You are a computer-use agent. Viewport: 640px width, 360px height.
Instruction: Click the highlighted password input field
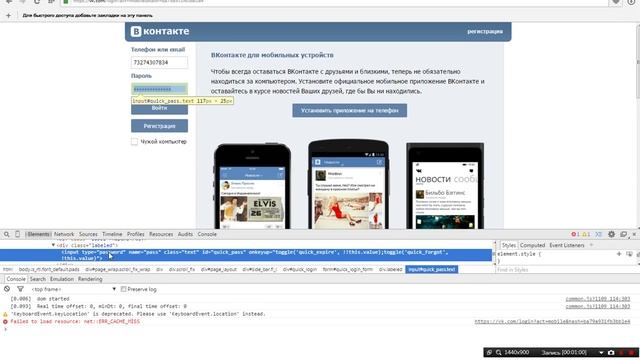159,89
